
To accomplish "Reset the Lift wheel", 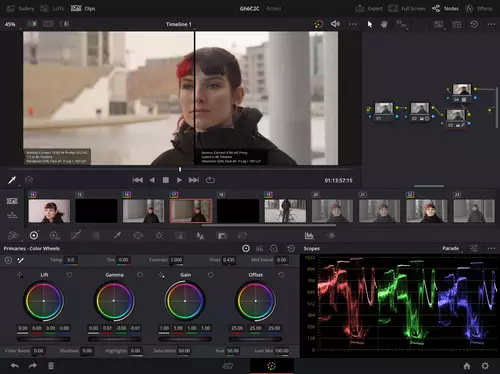I will point(69,275).
